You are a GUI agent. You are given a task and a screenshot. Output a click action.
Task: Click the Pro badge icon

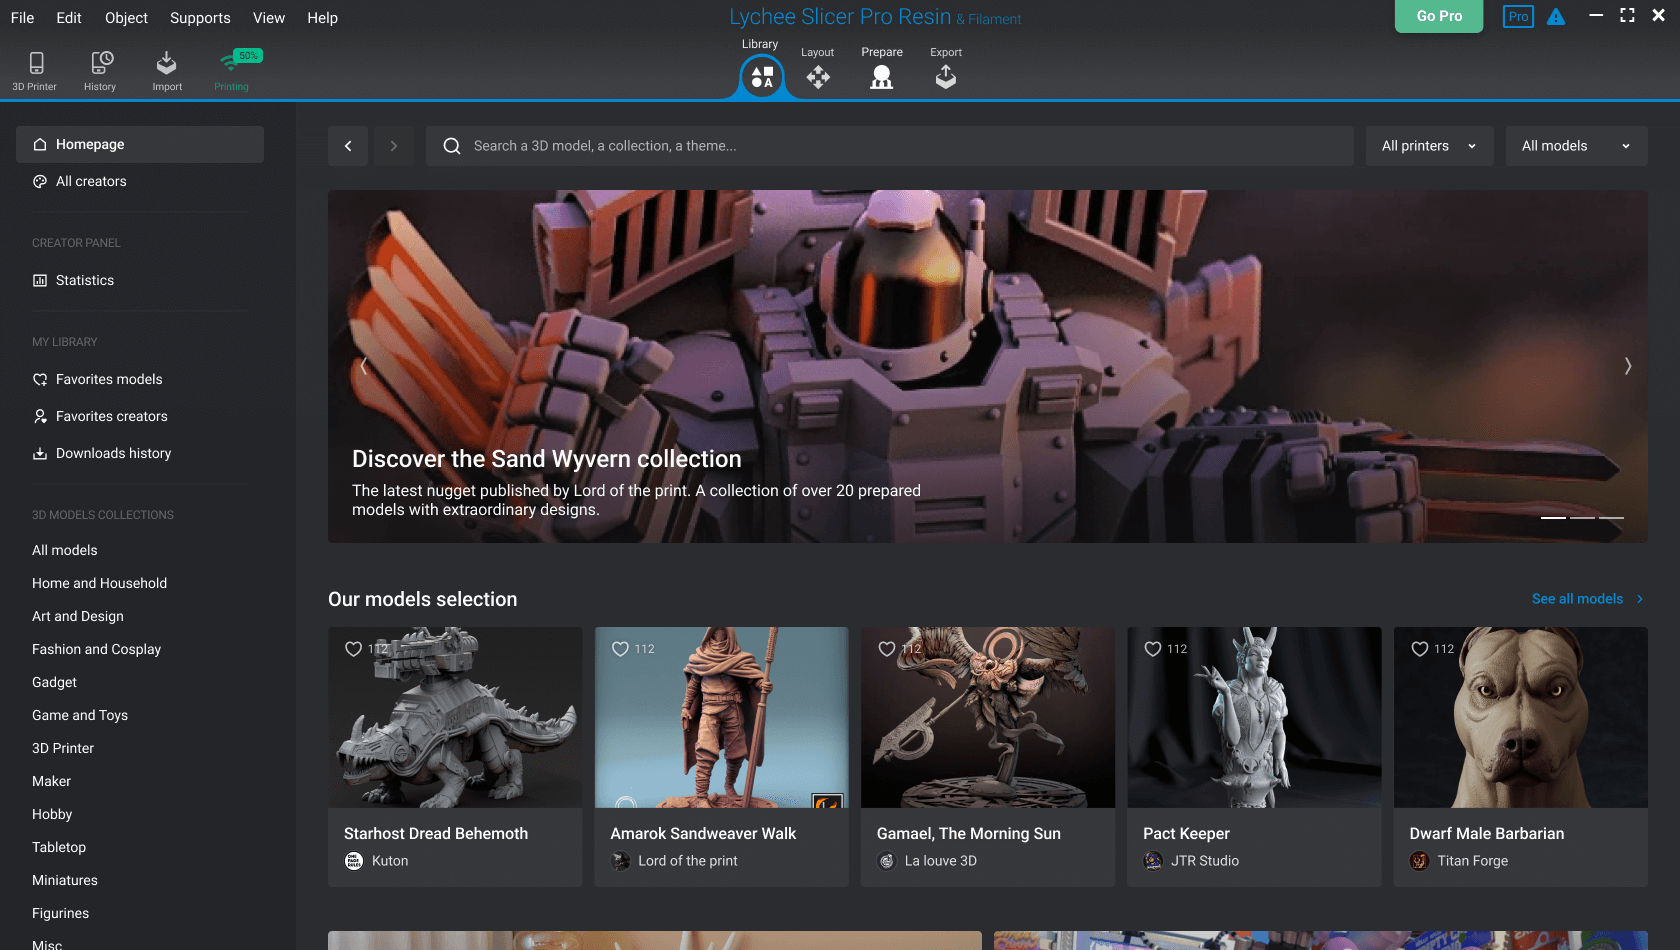(1518, 16)
